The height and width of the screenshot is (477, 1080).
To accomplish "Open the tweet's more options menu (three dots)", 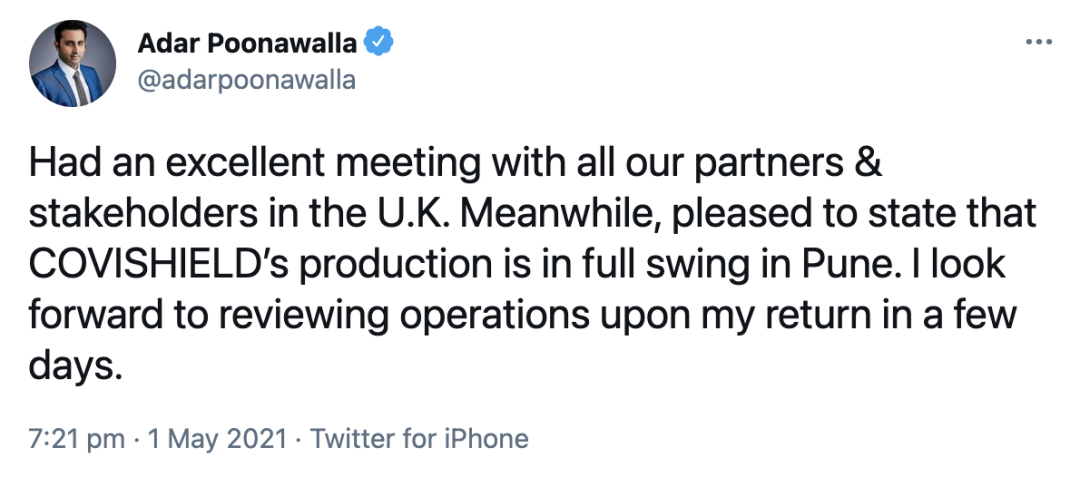I will (x=1040, y=42).
